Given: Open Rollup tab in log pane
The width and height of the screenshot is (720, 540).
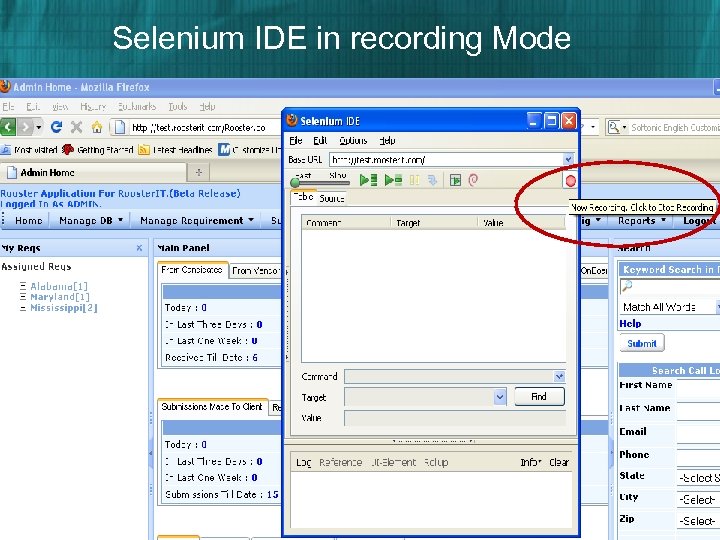Looking at the screenshot, I should [436, 462].
